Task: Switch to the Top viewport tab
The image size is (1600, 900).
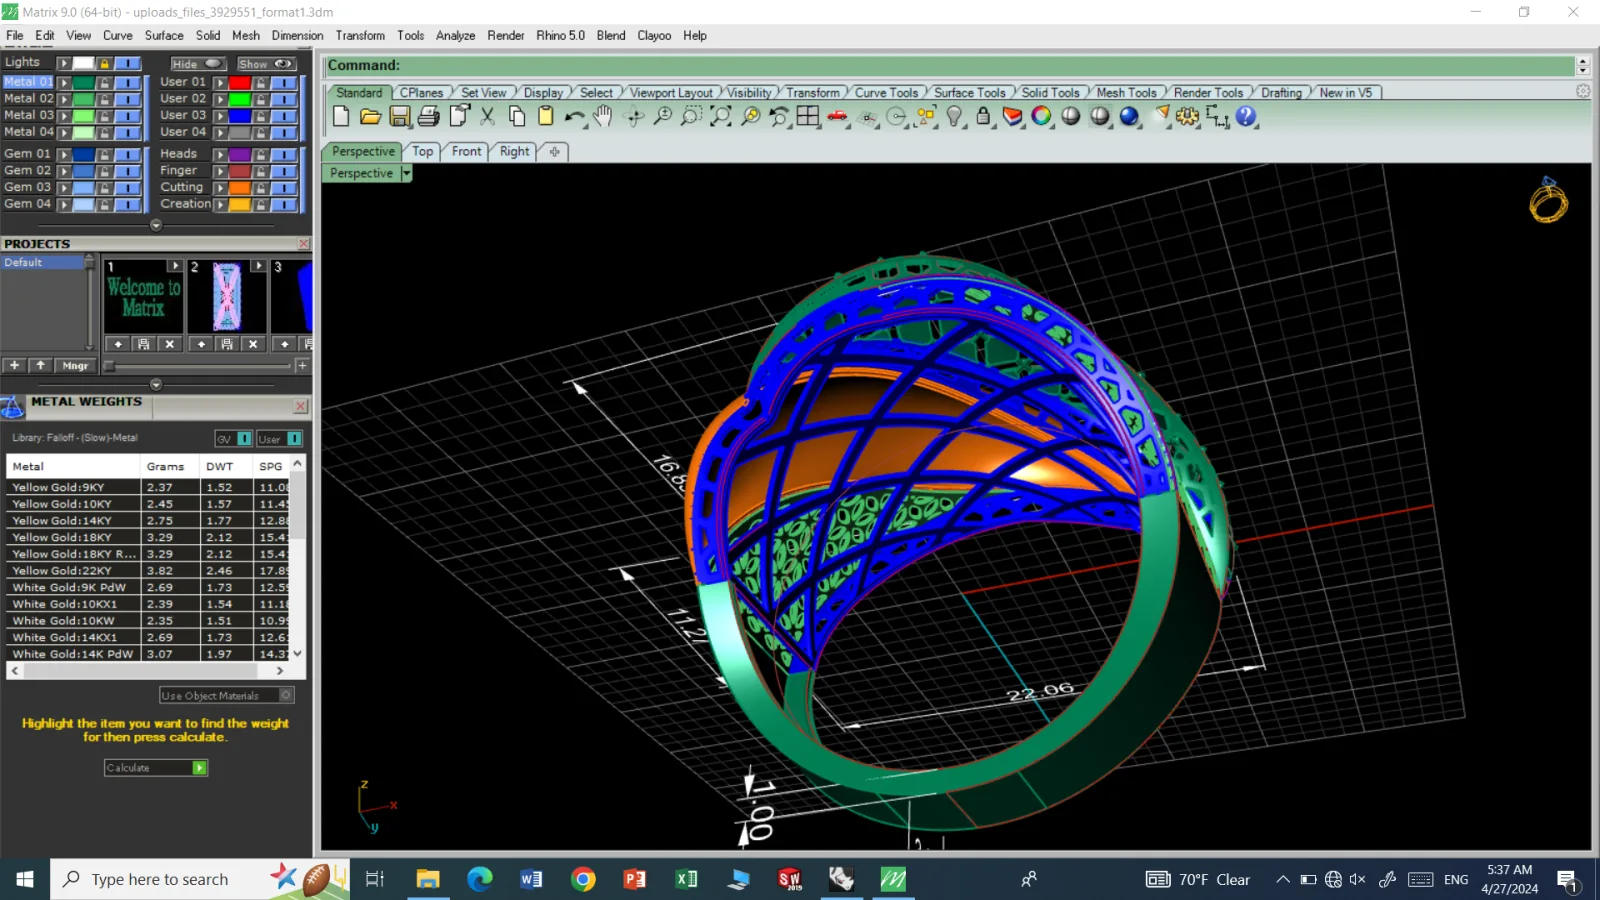Action: 423,151
